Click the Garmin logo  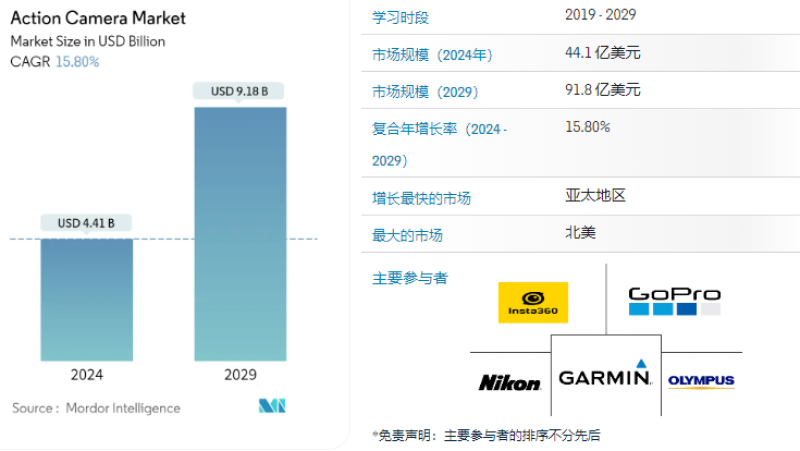[605, 376]
